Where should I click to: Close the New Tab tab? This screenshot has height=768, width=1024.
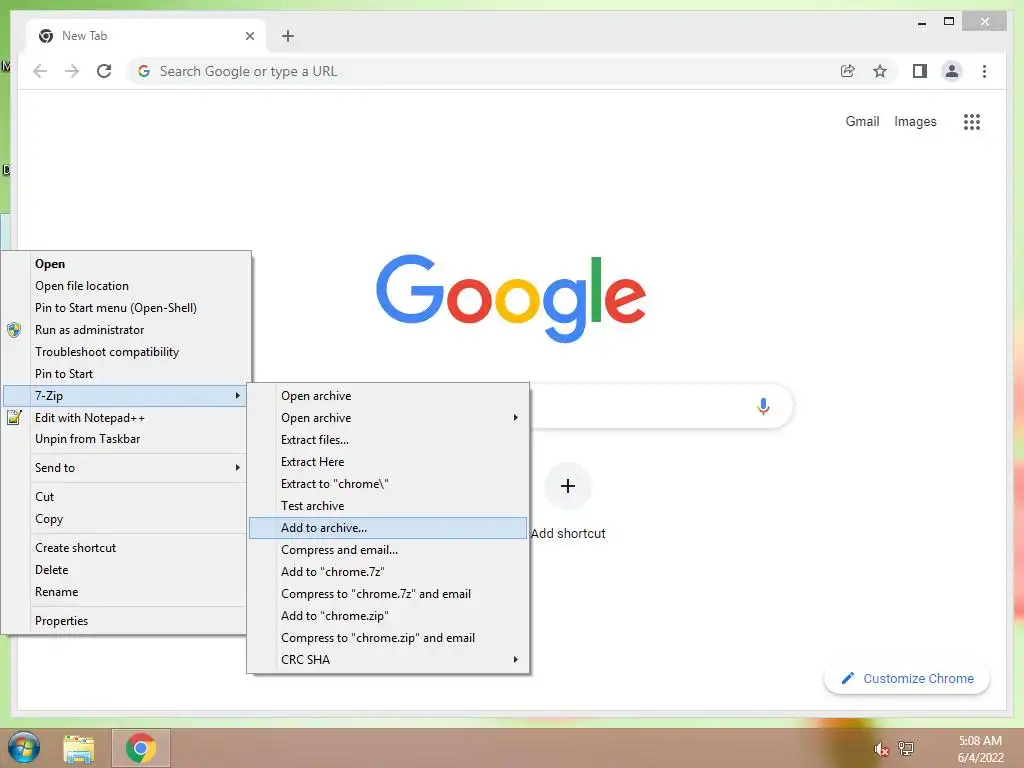[249, 36]
